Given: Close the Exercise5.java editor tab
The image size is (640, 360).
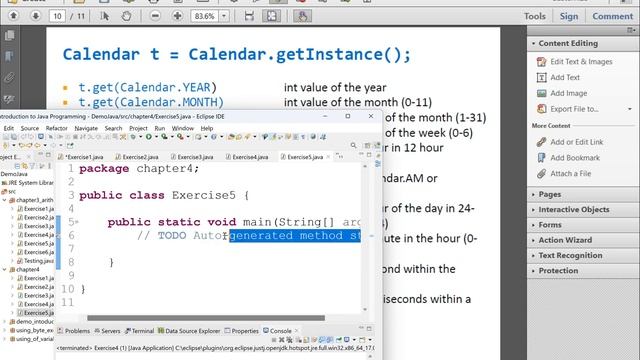Looking at the screenshot, I should pyautogui.click(x=328, y=157).
